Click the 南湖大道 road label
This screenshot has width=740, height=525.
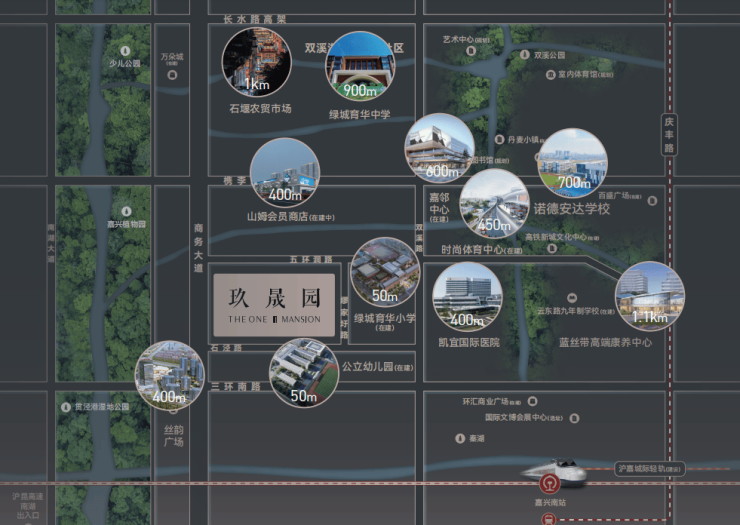click(x=51, y=243)
